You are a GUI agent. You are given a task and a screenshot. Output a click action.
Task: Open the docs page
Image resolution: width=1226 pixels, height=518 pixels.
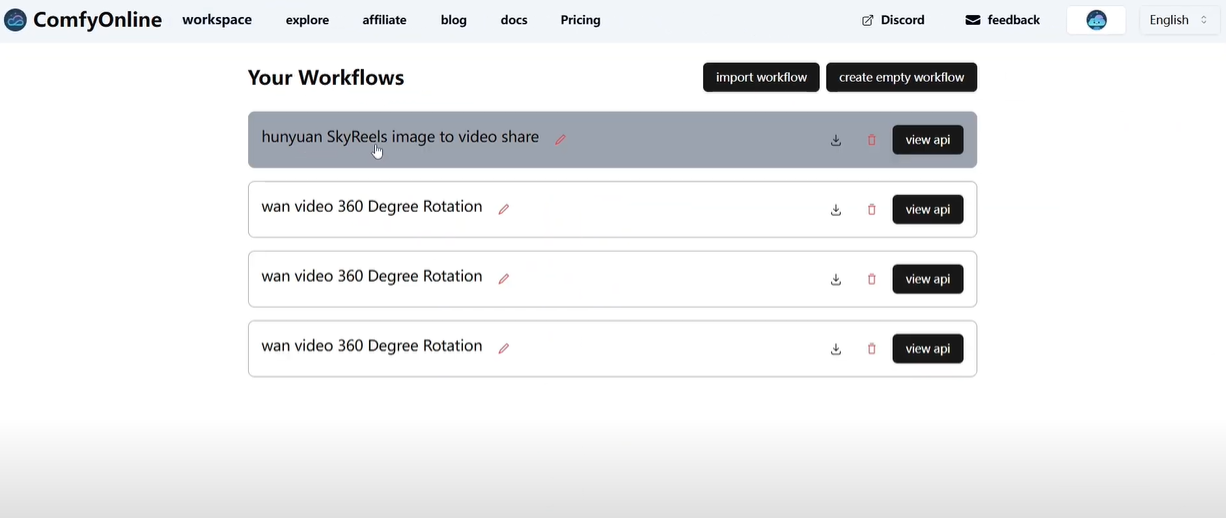tap(514, 20)
